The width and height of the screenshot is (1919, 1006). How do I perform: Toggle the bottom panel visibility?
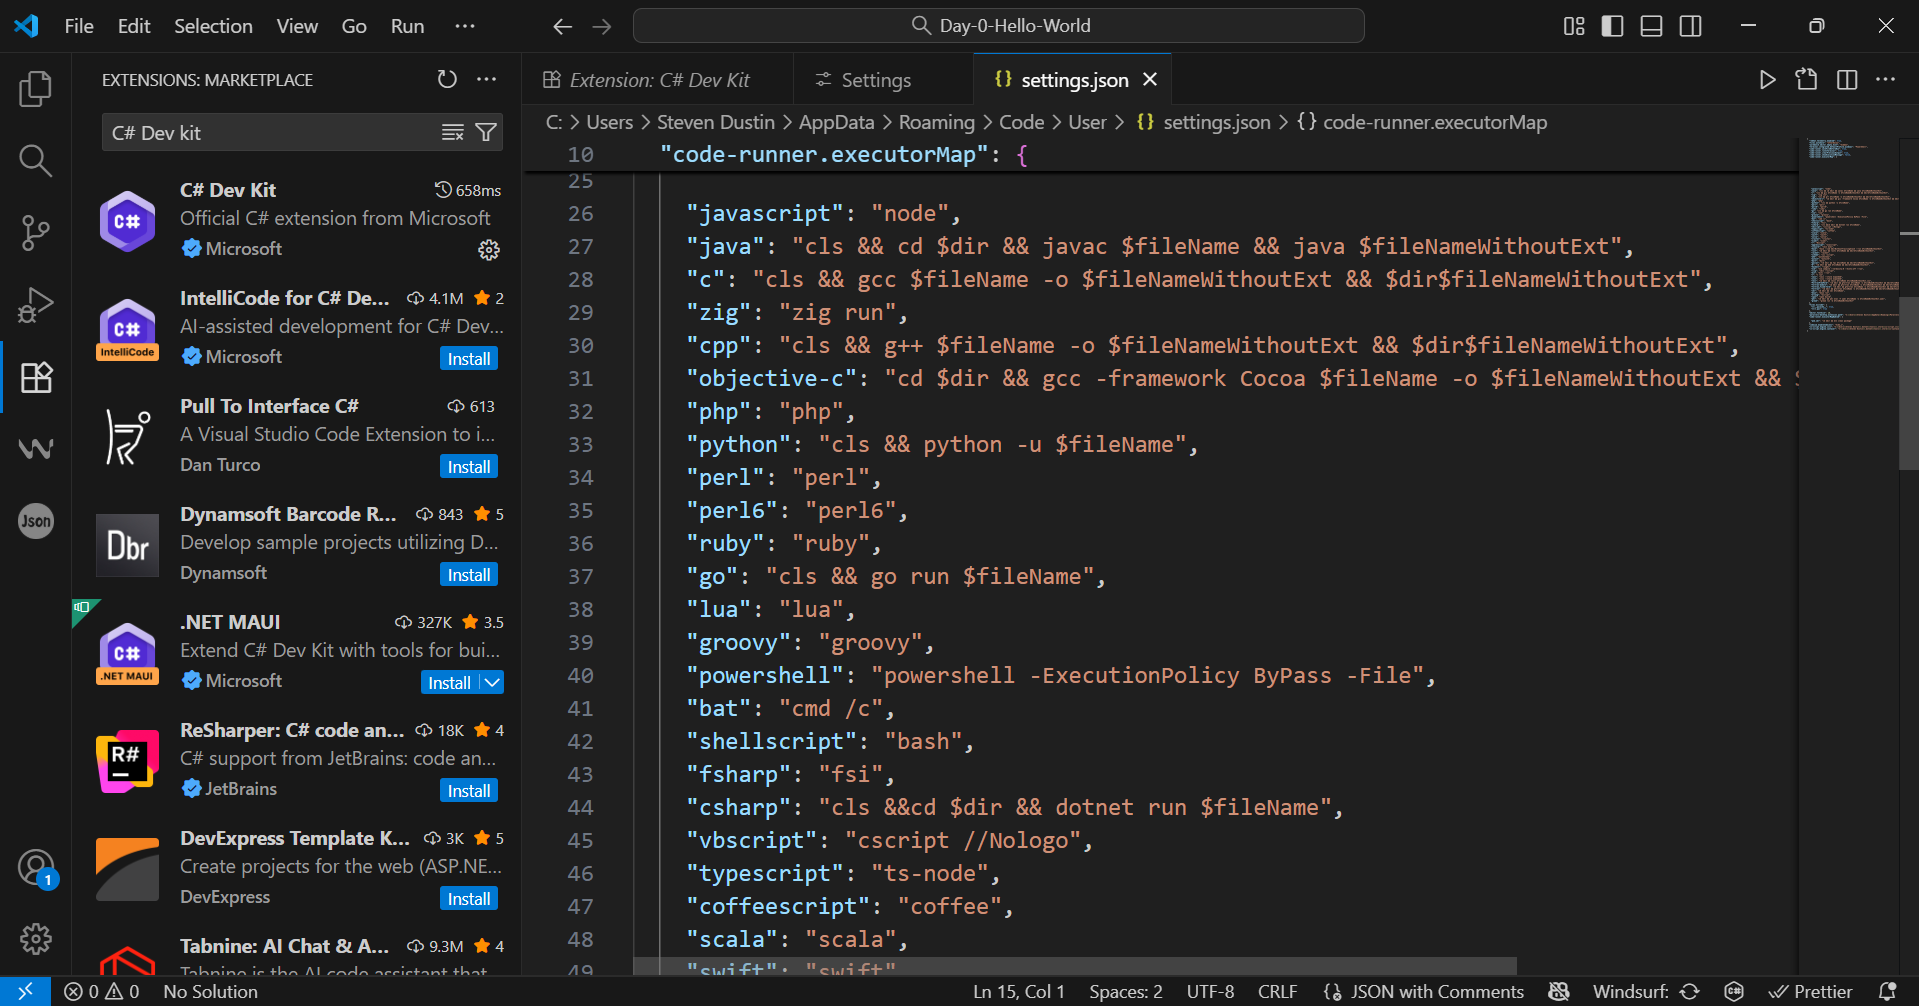click(x=1651, y=26)
